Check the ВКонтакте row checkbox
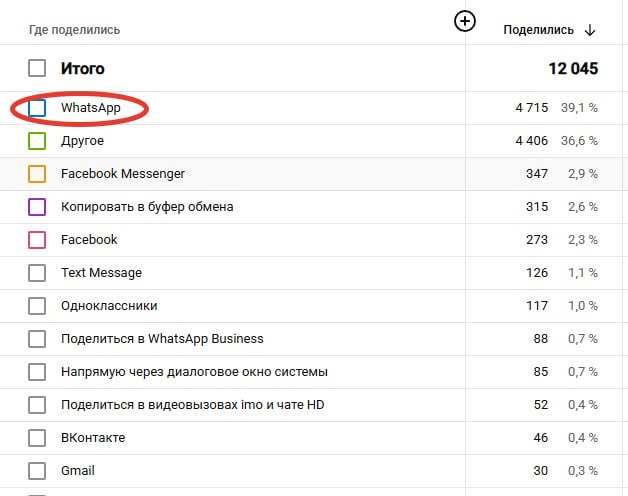628x496 pixels. [37, 438]
